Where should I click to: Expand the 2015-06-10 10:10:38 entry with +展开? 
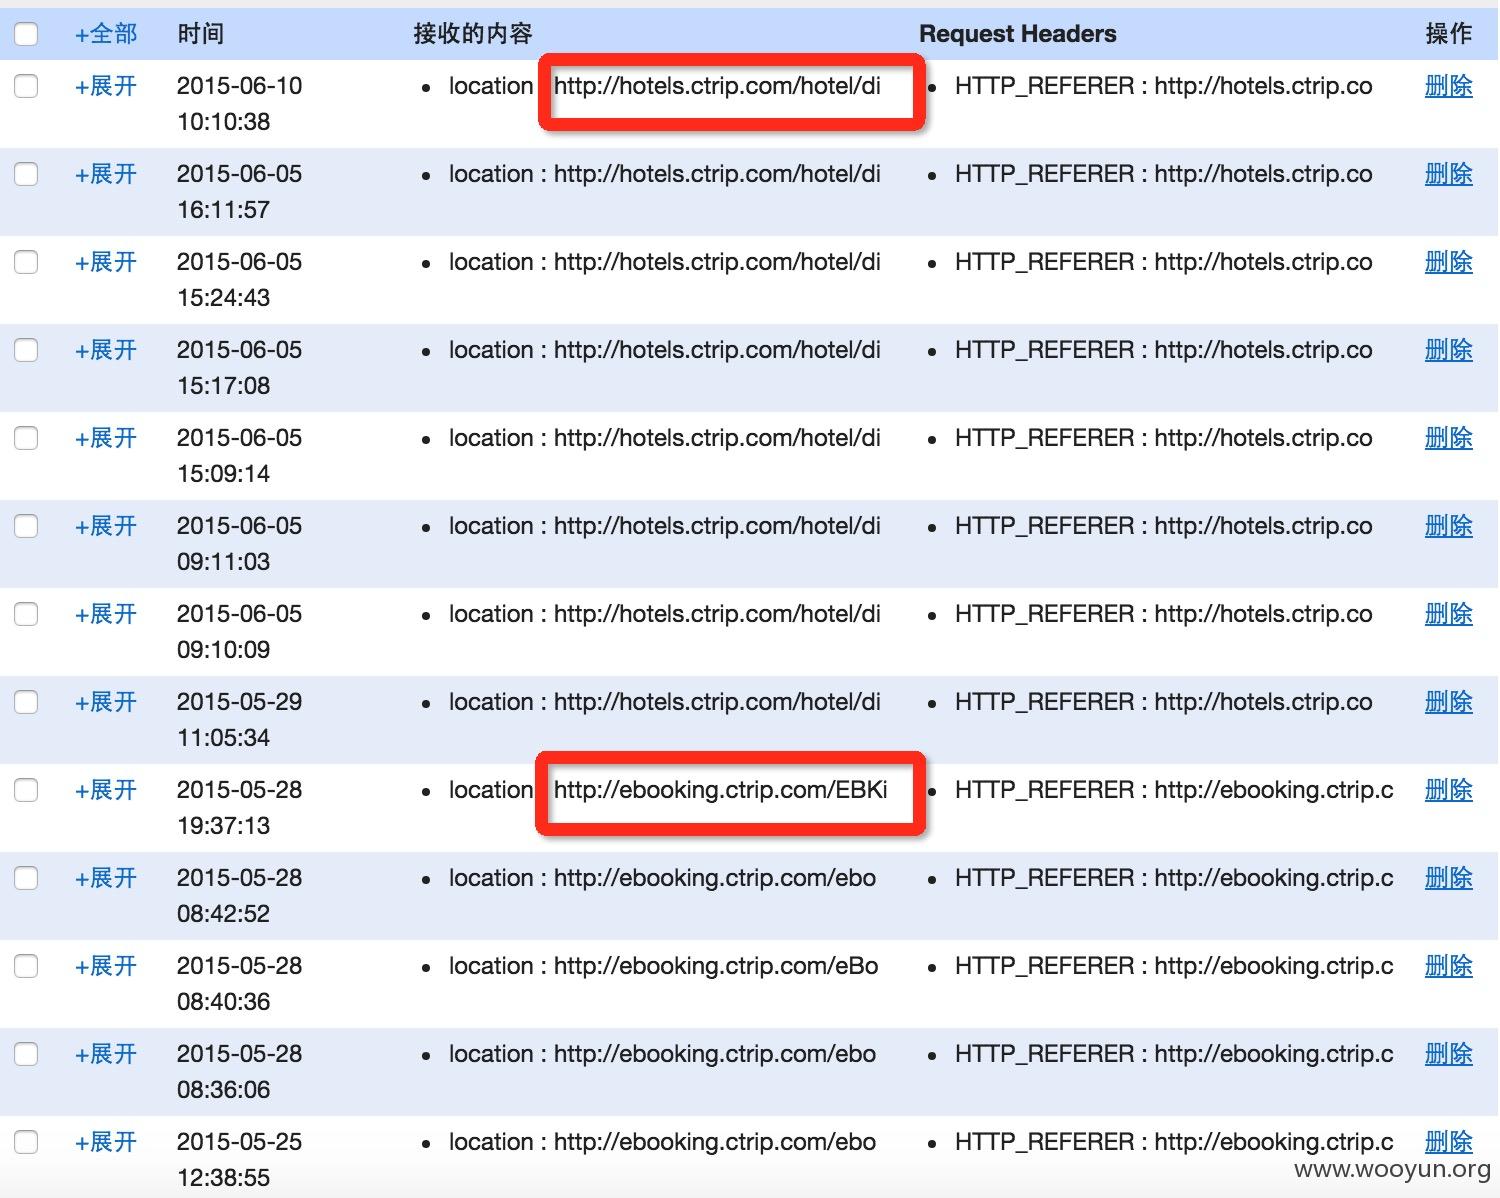pos(106,86)
